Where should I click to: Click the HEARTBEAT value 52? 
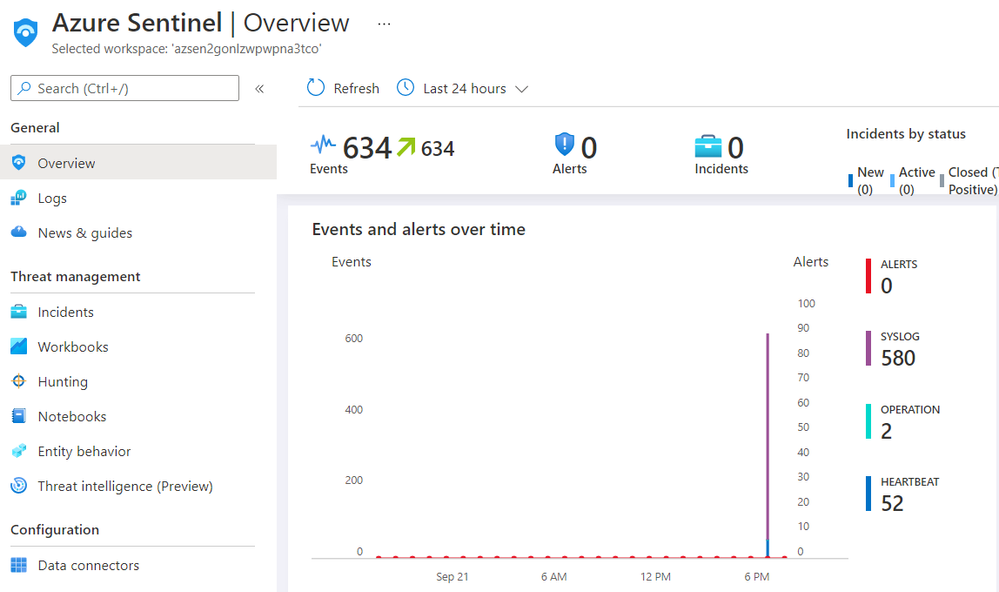coord(892,503)
